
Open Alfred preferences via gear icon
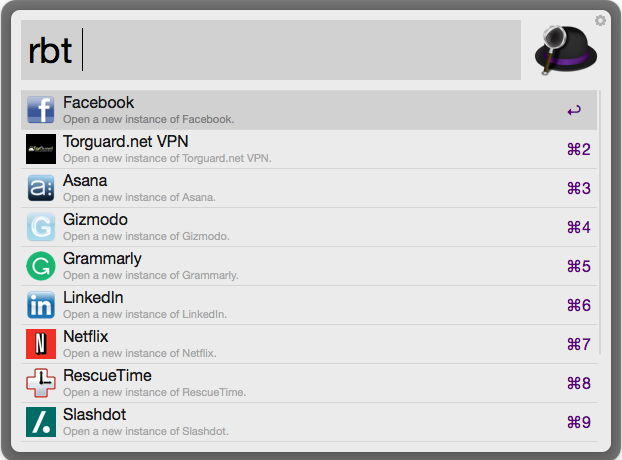pos(600,20)
